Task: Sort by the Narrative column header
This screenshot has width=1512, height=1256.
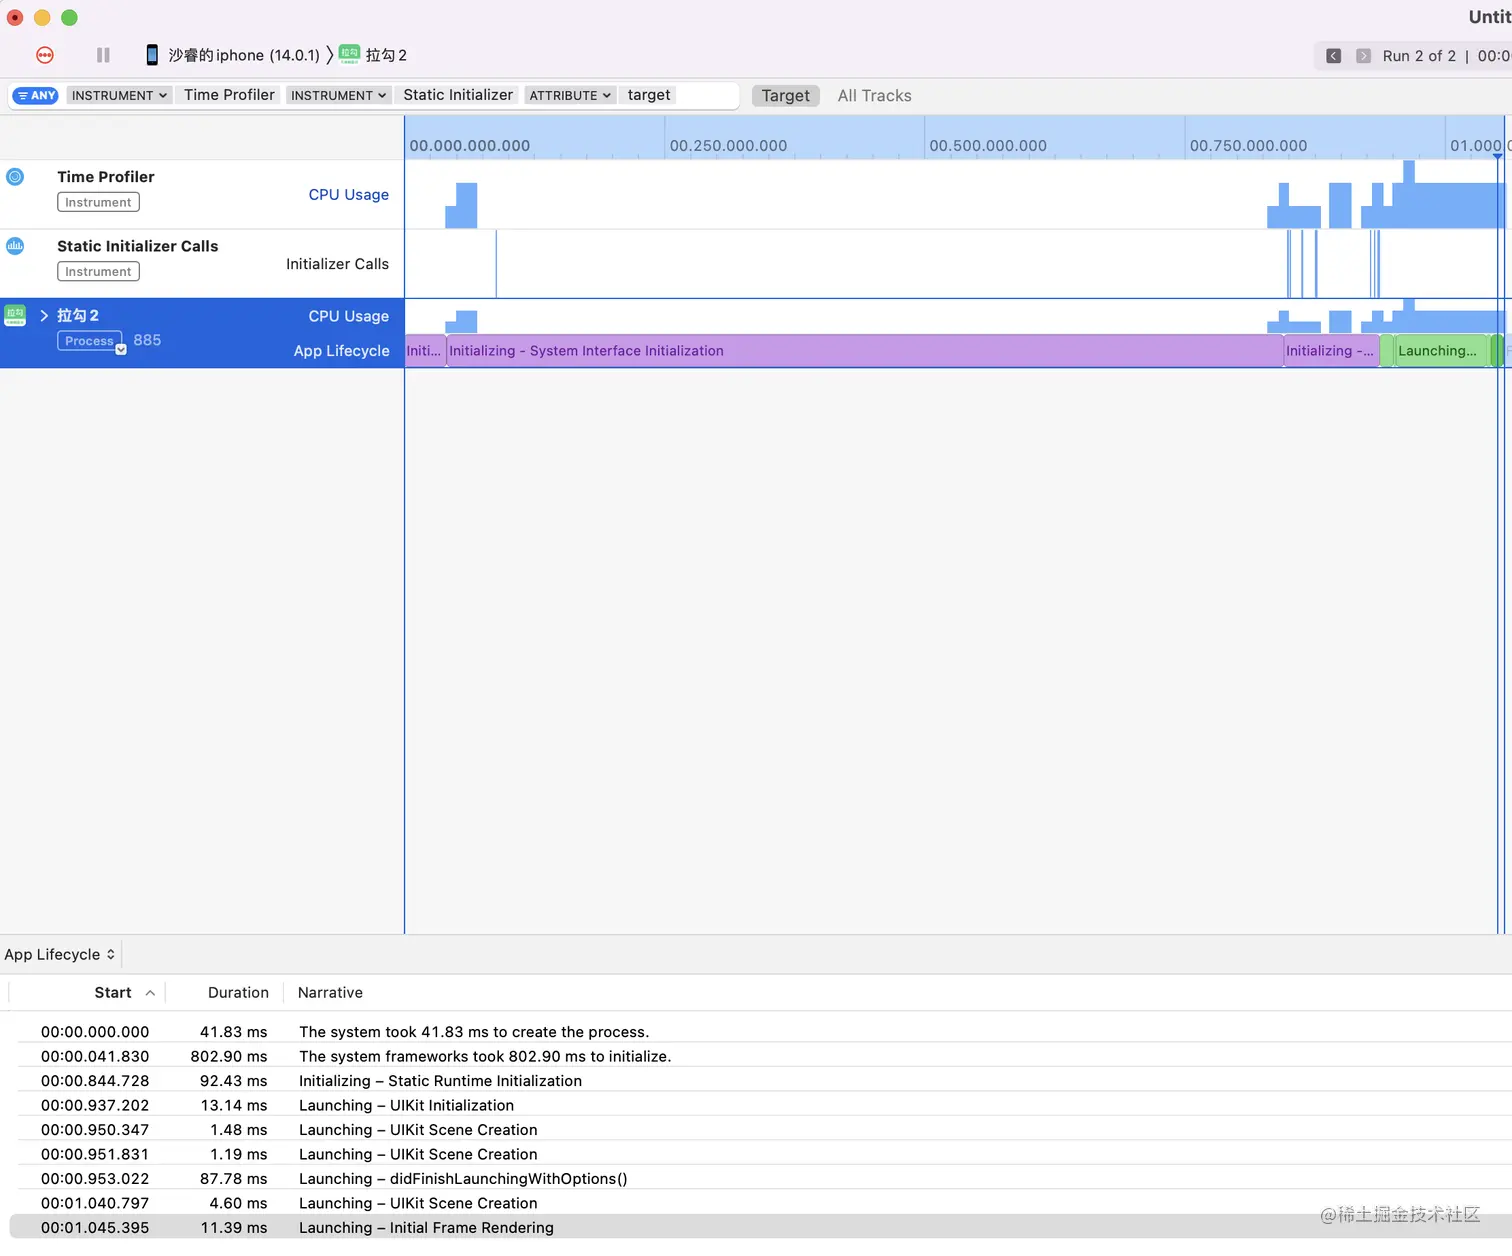Action: click(x=330, y=993)
